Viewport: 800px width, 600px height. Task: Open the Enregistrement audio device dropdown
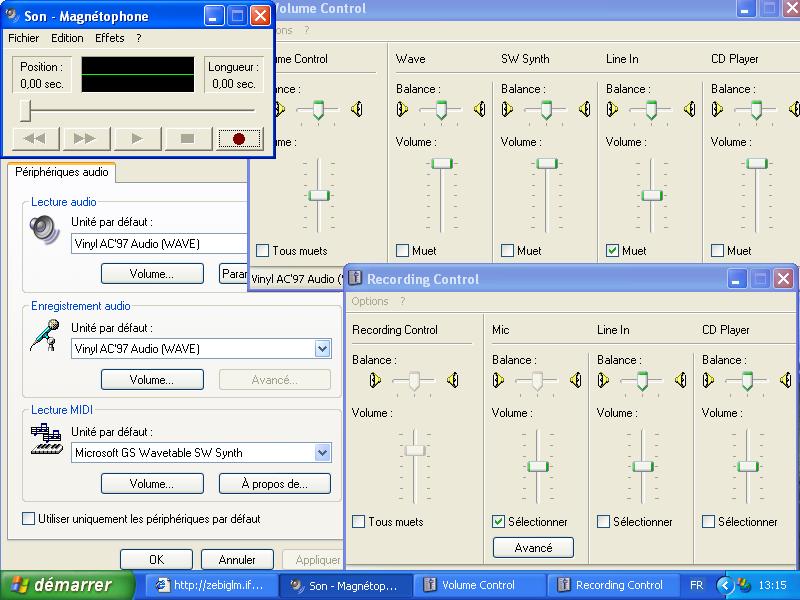coord(322,349)
